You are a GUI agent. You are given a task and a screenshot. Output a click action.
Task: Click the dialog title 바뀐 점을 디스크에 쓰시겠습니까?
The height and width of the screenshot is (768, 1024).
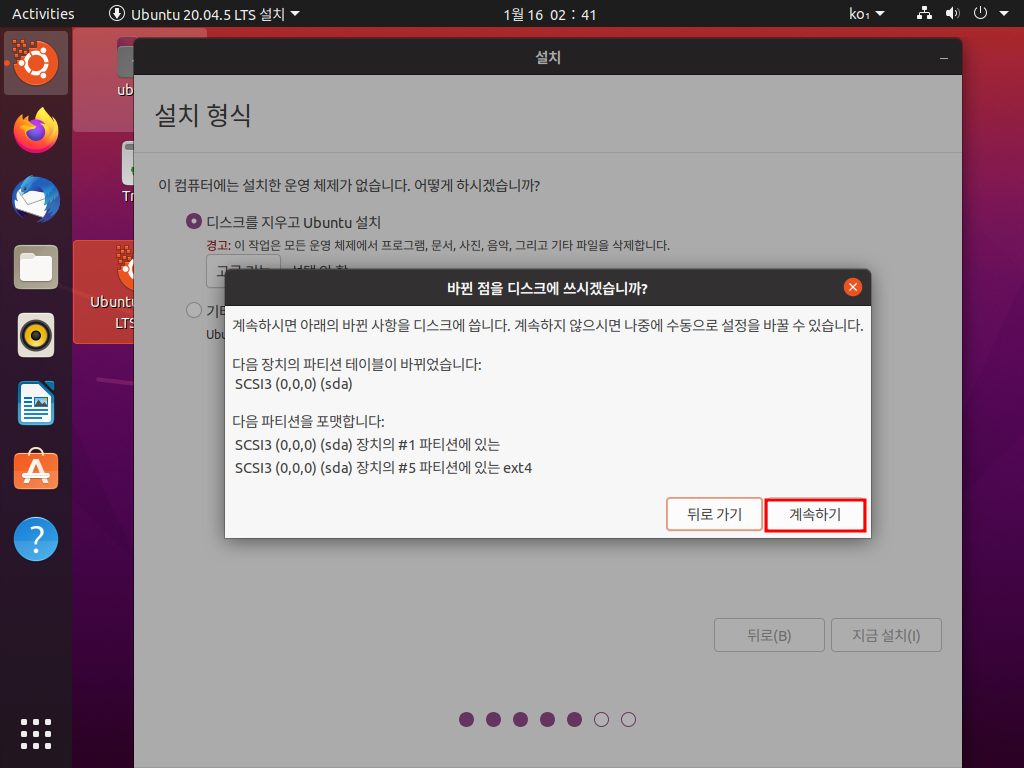coord(547,288)
